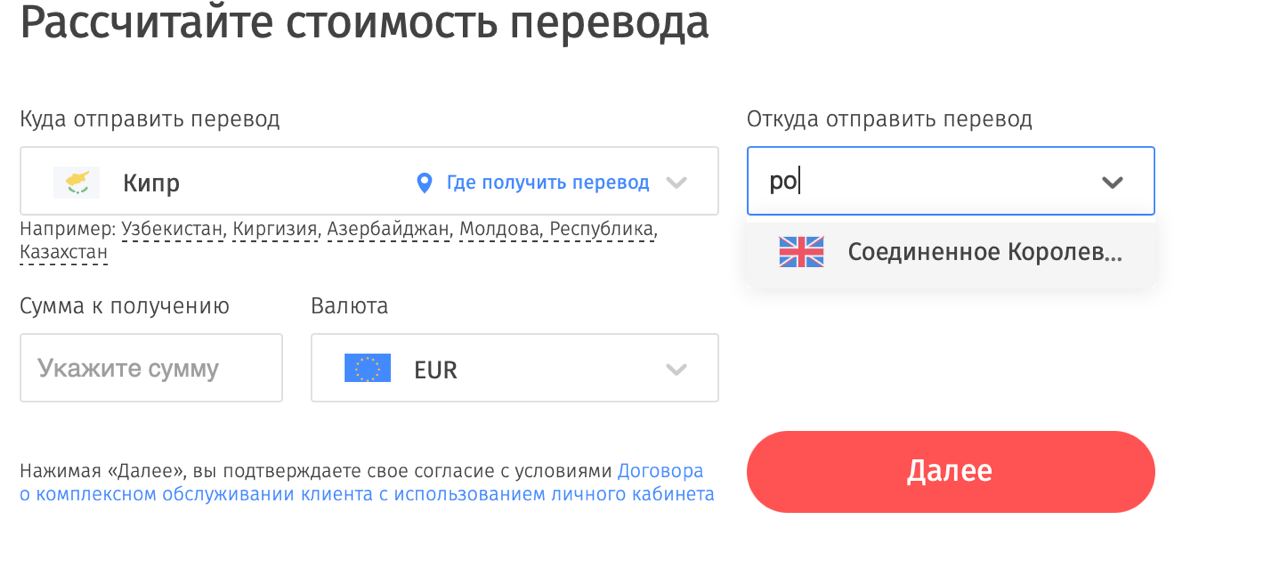Open the EUR currency dropdown arrow

pyautogui.click(x=677, y=369)
